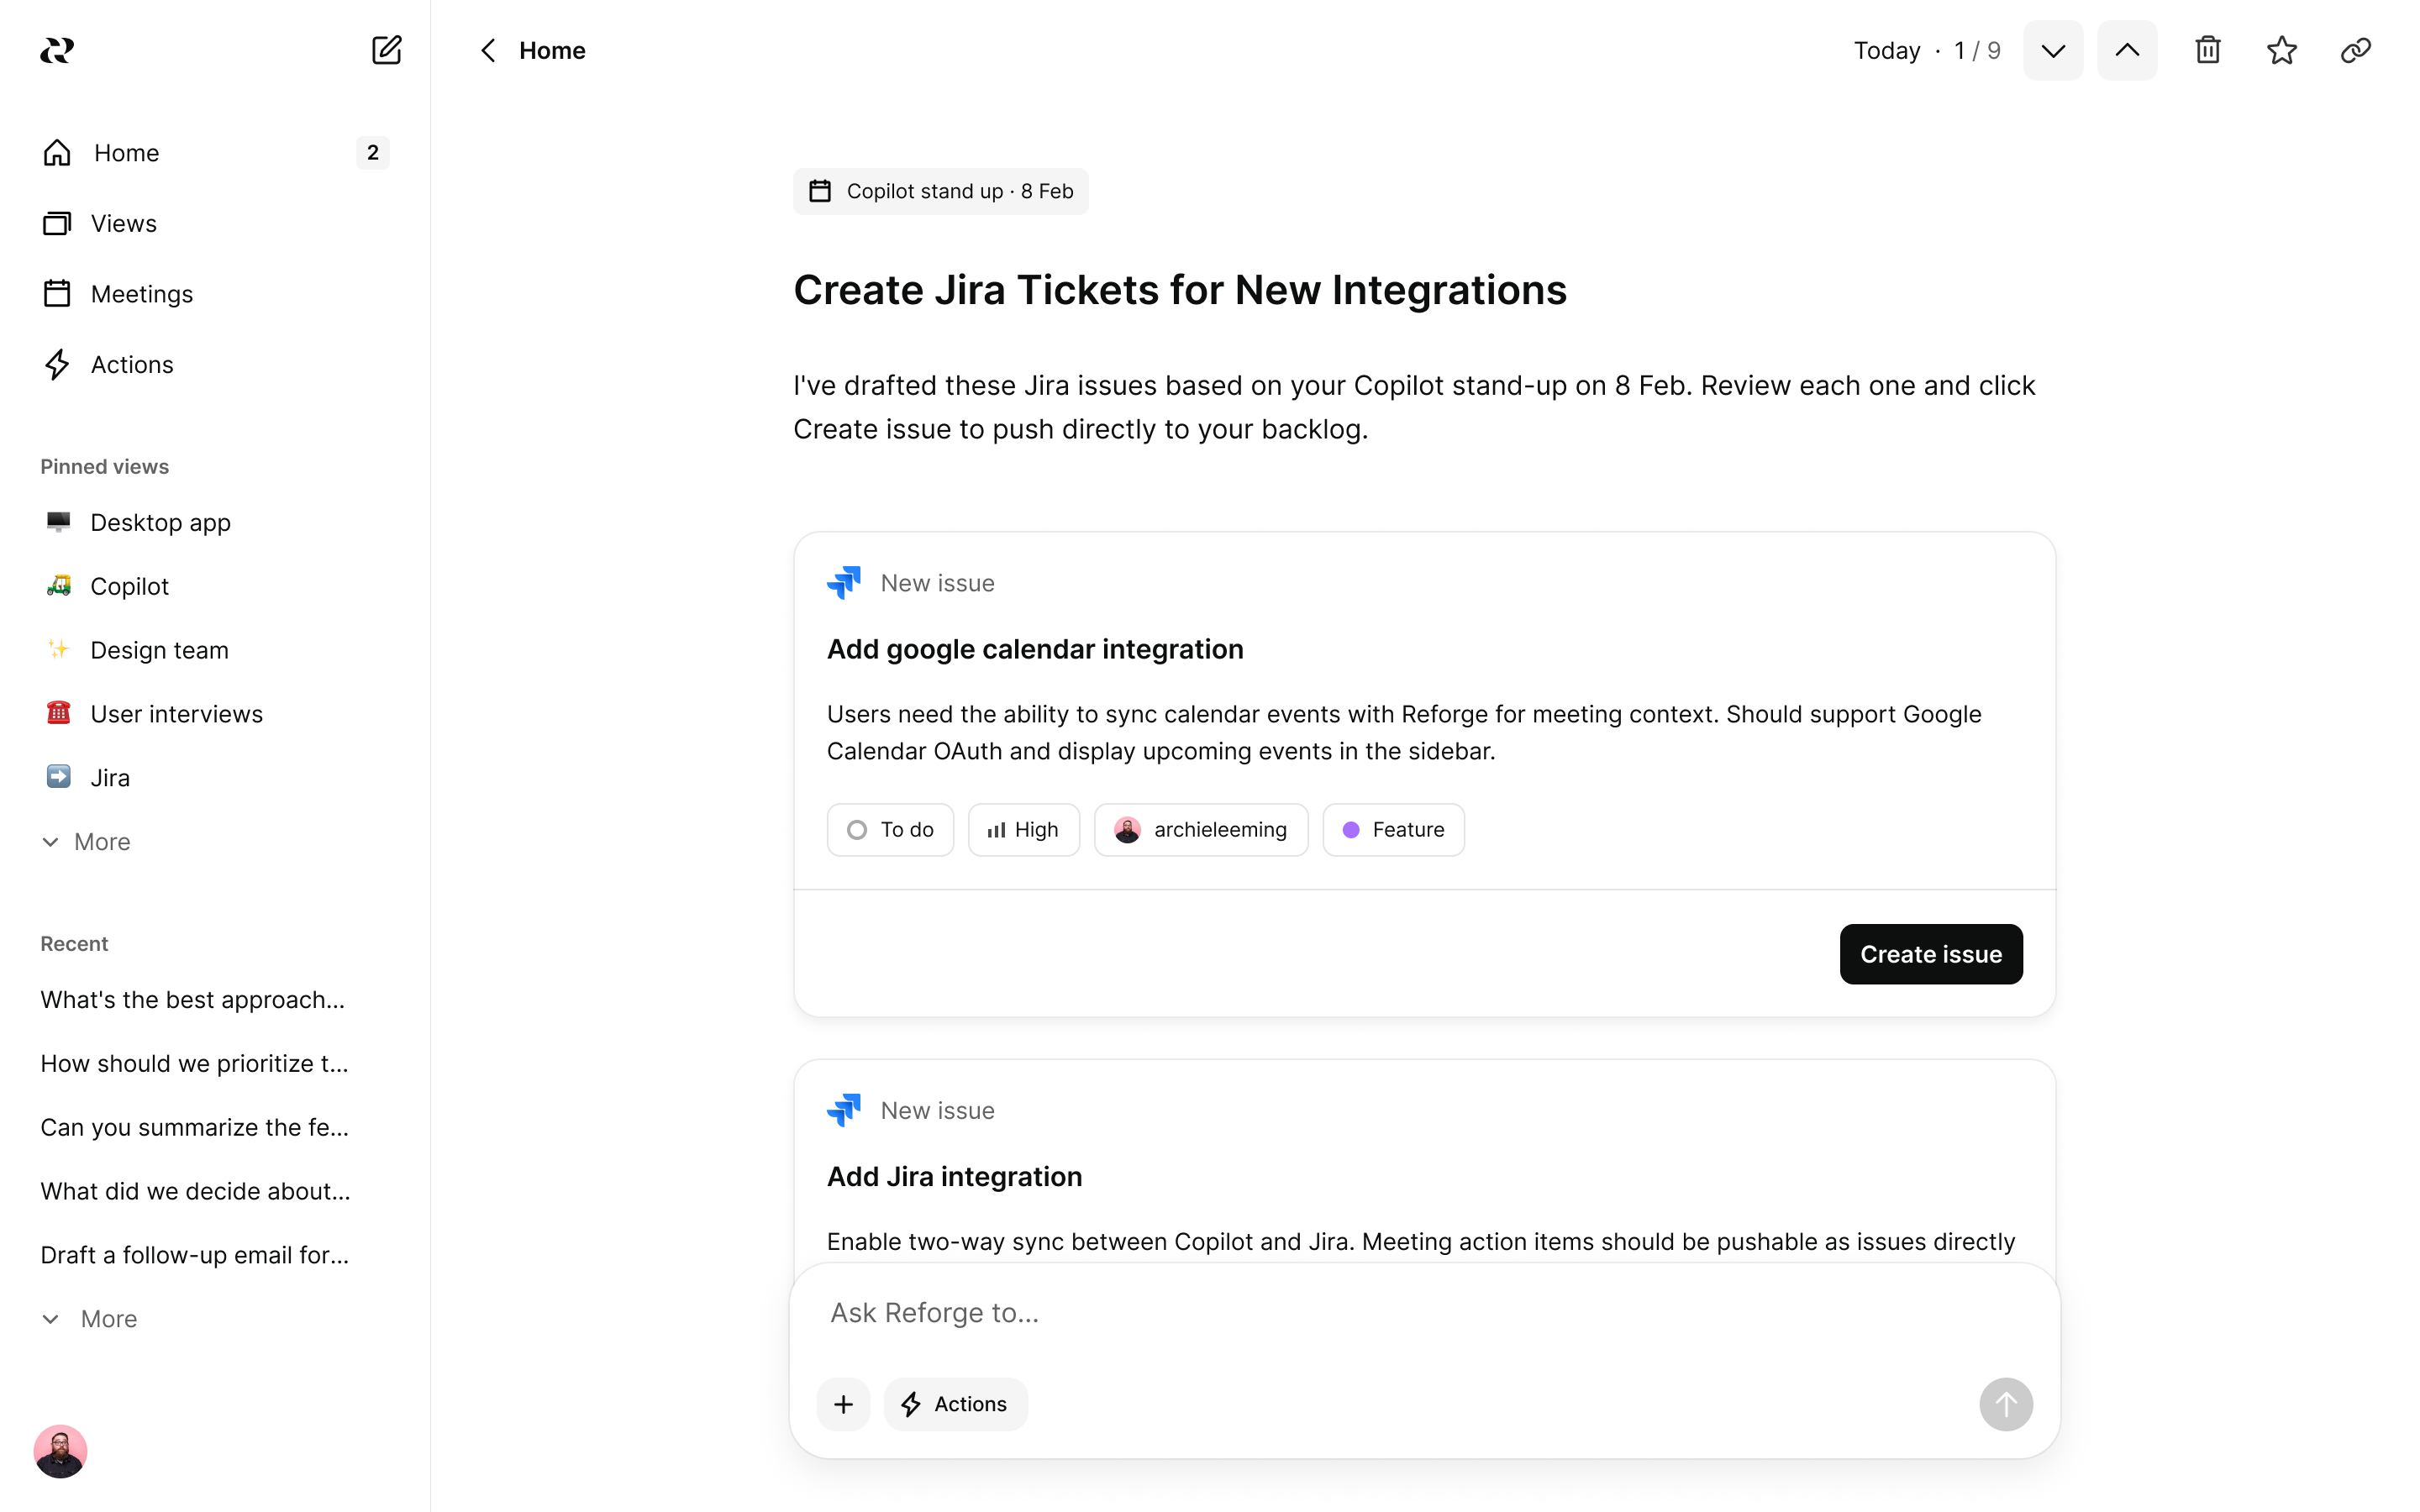The width and height of the screenshot is (2420, 1512).
Task: Copy link with the chain icon
Action: [2355, 50]
